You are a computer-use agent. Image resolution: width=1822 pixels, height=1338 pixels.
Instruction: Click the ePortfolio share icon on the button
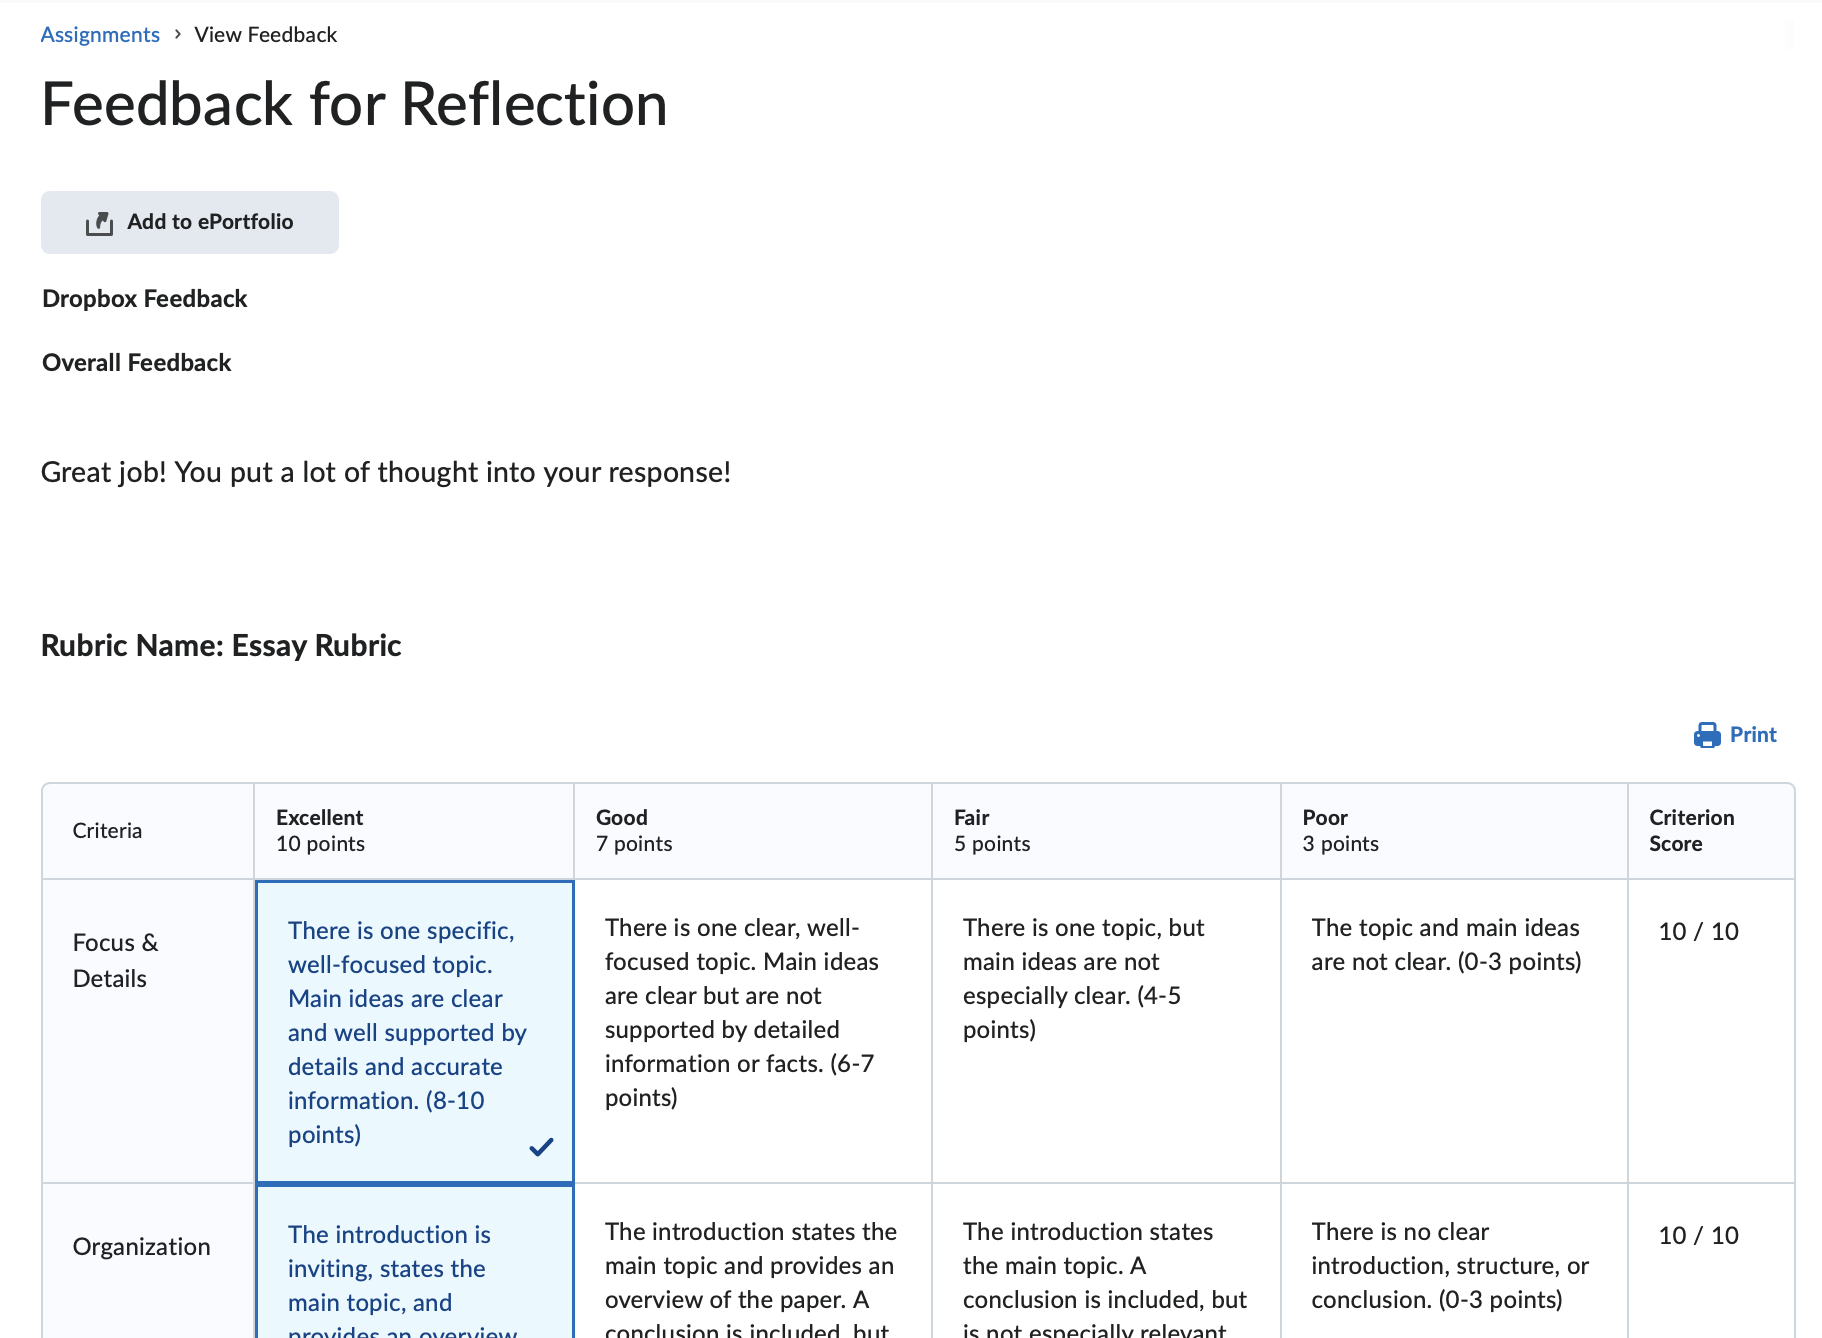tap(100, 222)
